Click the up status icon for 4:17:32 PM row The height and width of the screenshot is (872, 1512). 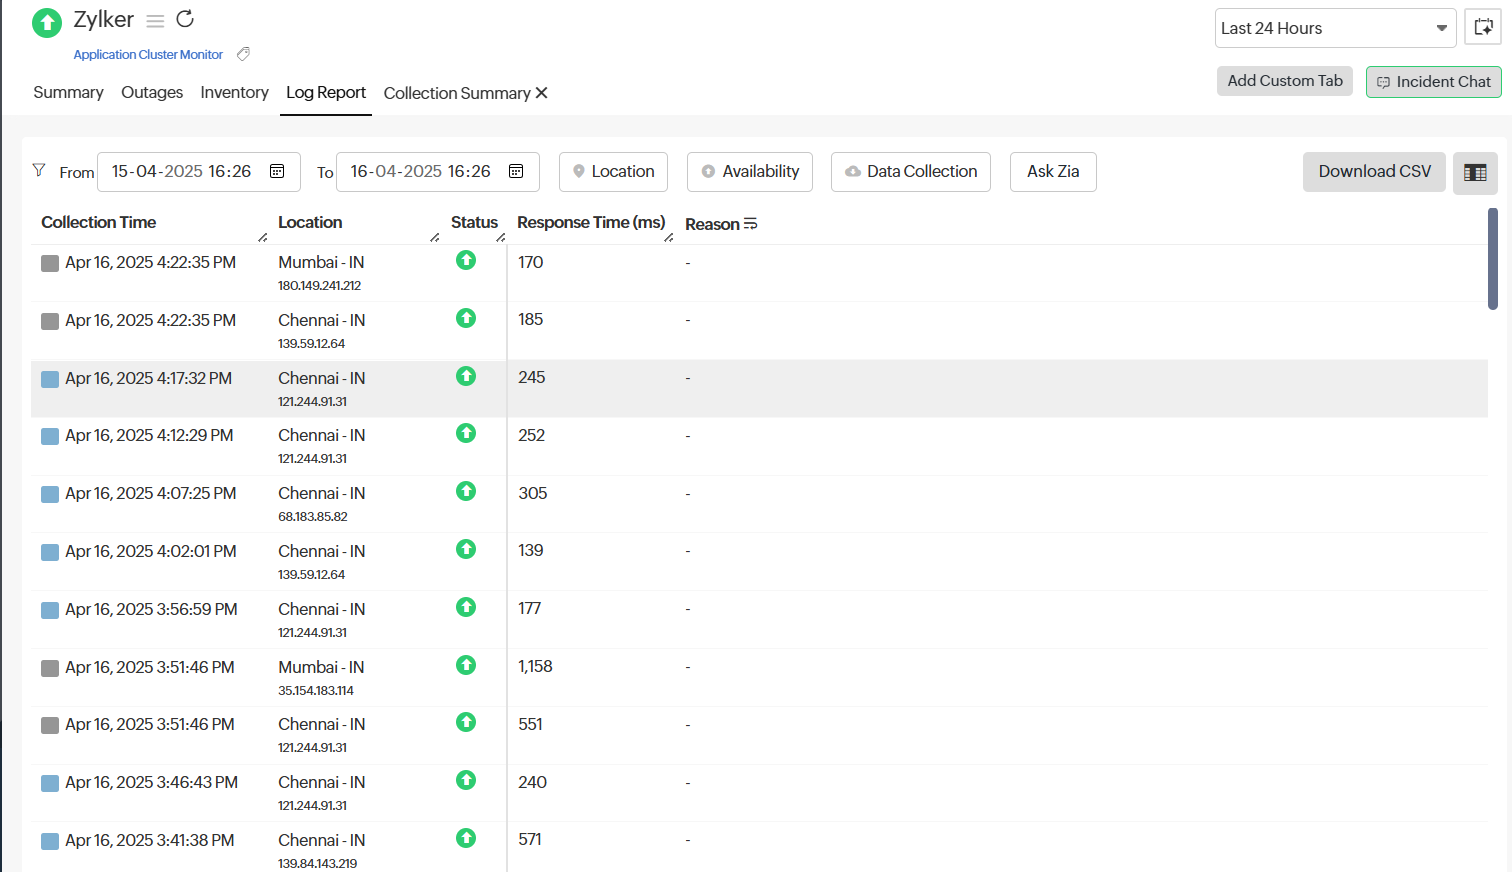point(466,376)
